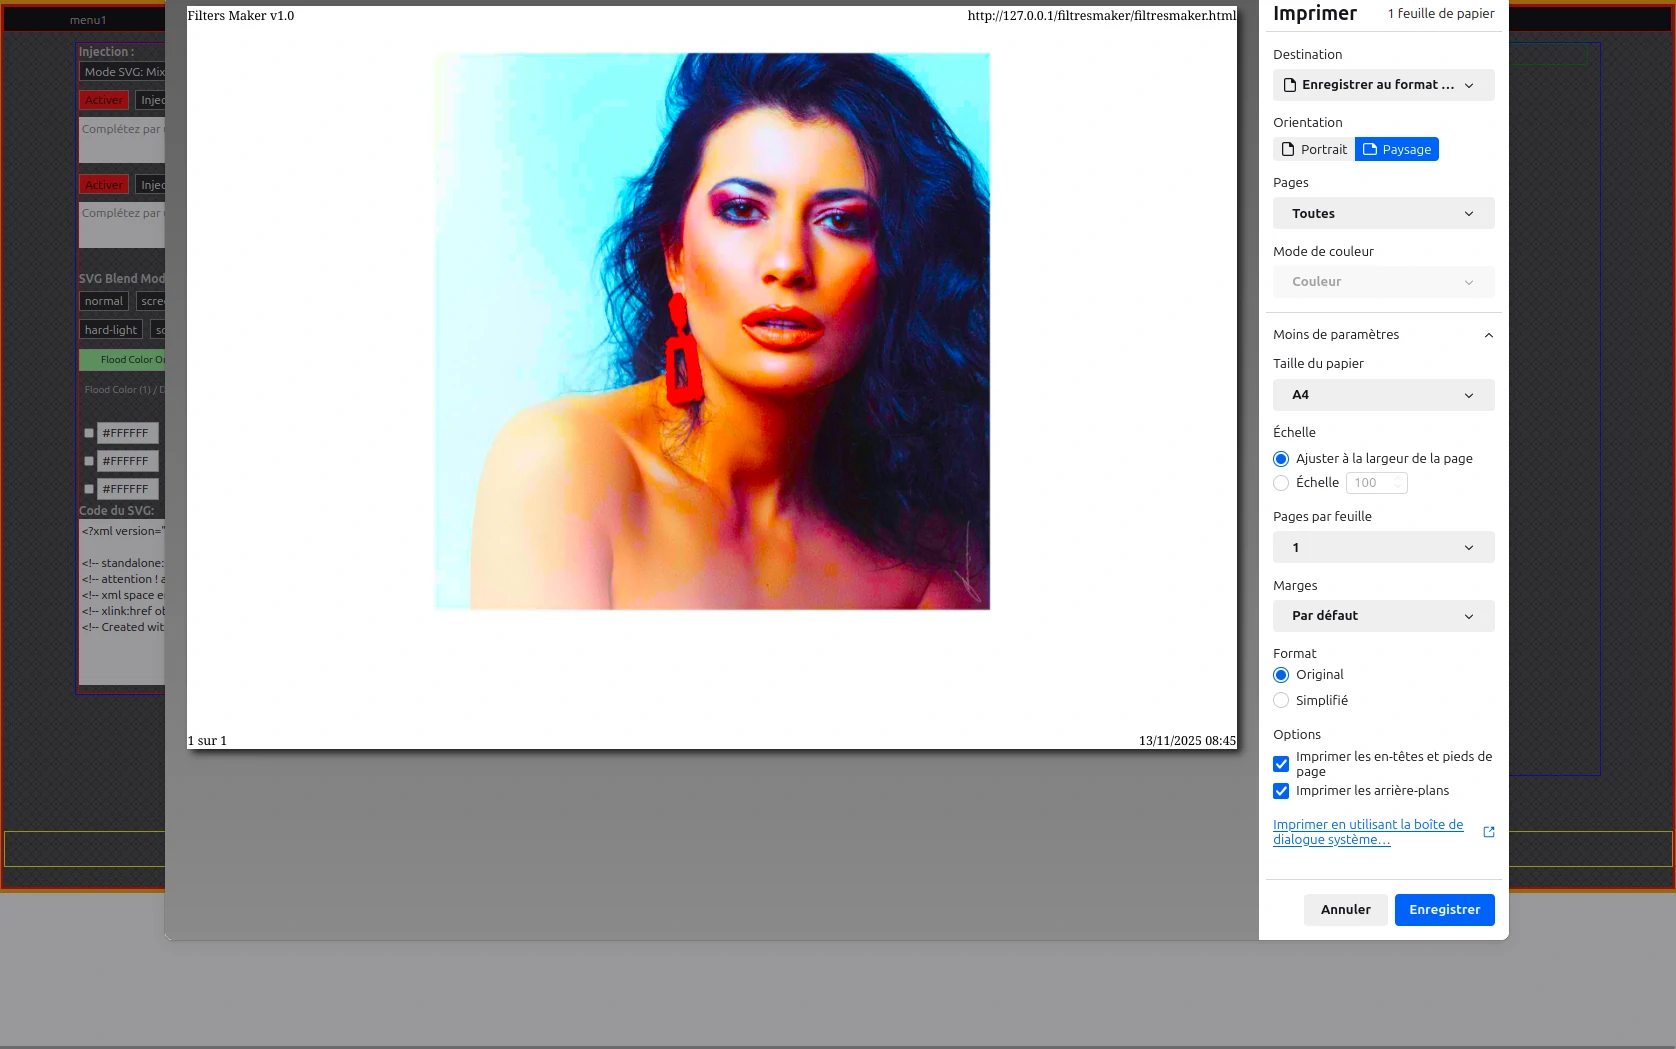Screen dimensions: 1676x1049
Task: Tick the checkbox beside the second #FFFFFF field
Action: pos(89,461)
